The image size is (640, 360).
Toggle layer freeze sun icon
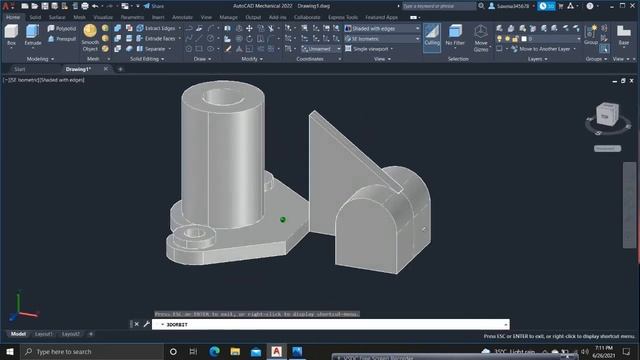point(507,39)
